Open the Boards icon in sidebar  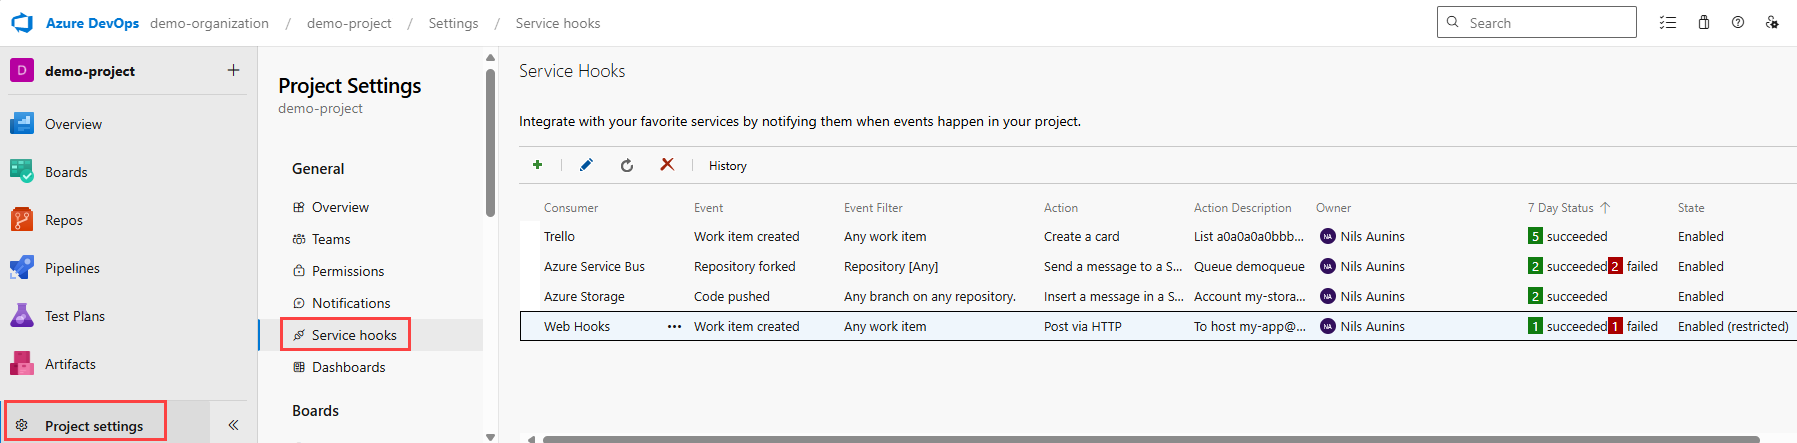(22, 171)
